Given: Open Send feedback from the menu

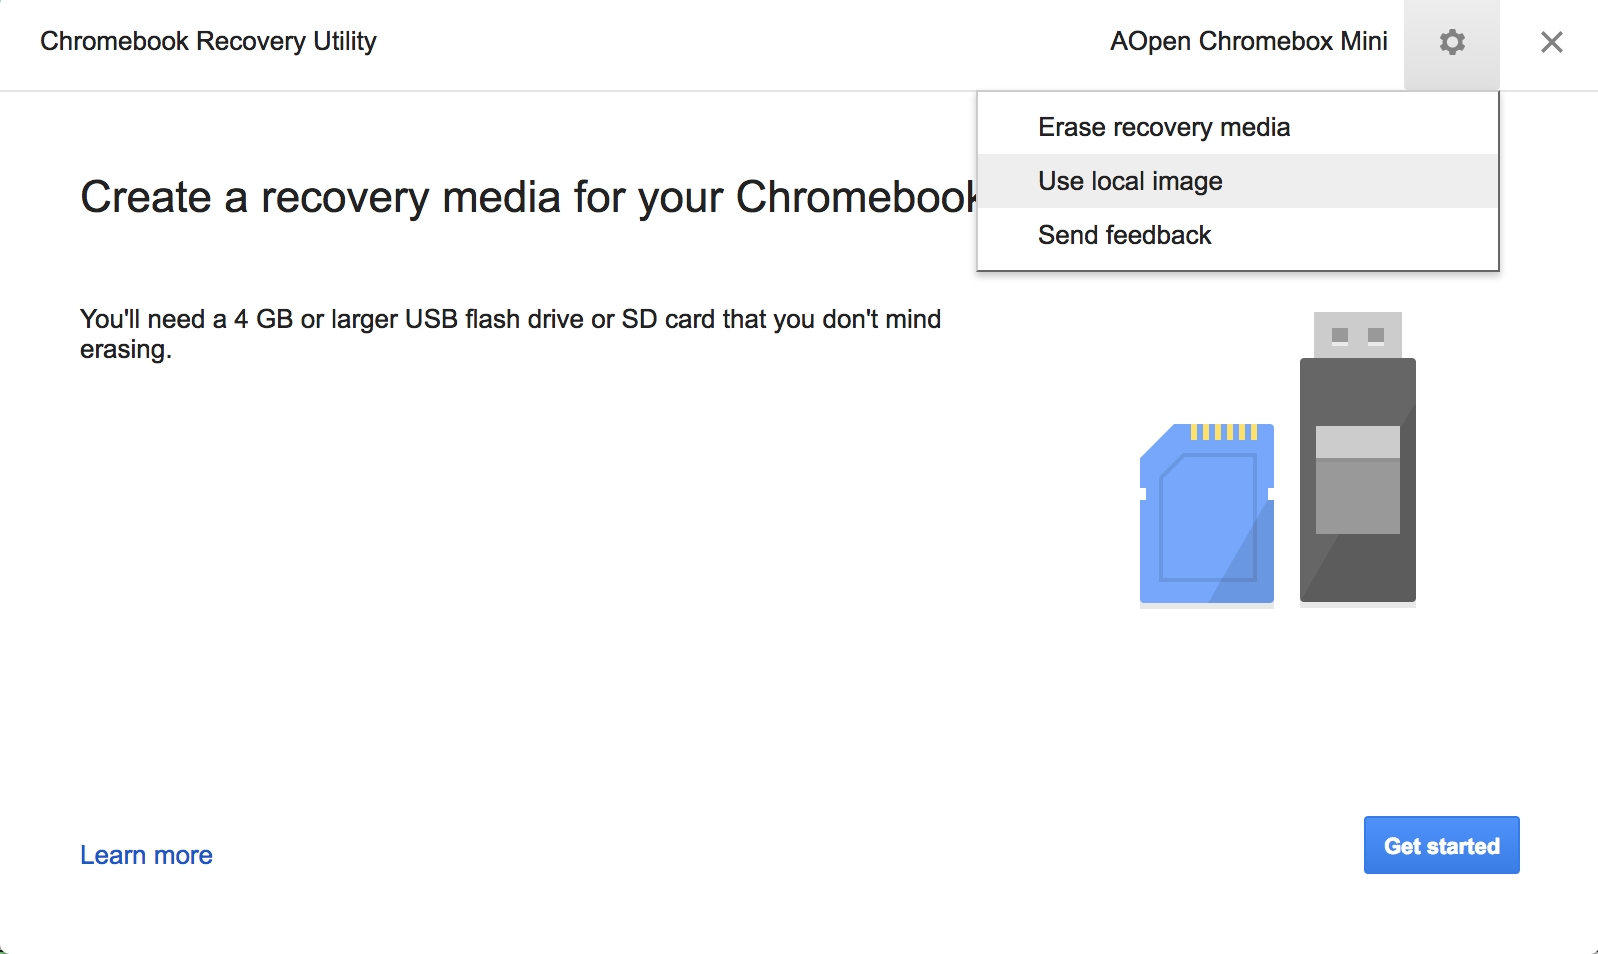Looking at the screenshot, I should (x=1124, y=236).
